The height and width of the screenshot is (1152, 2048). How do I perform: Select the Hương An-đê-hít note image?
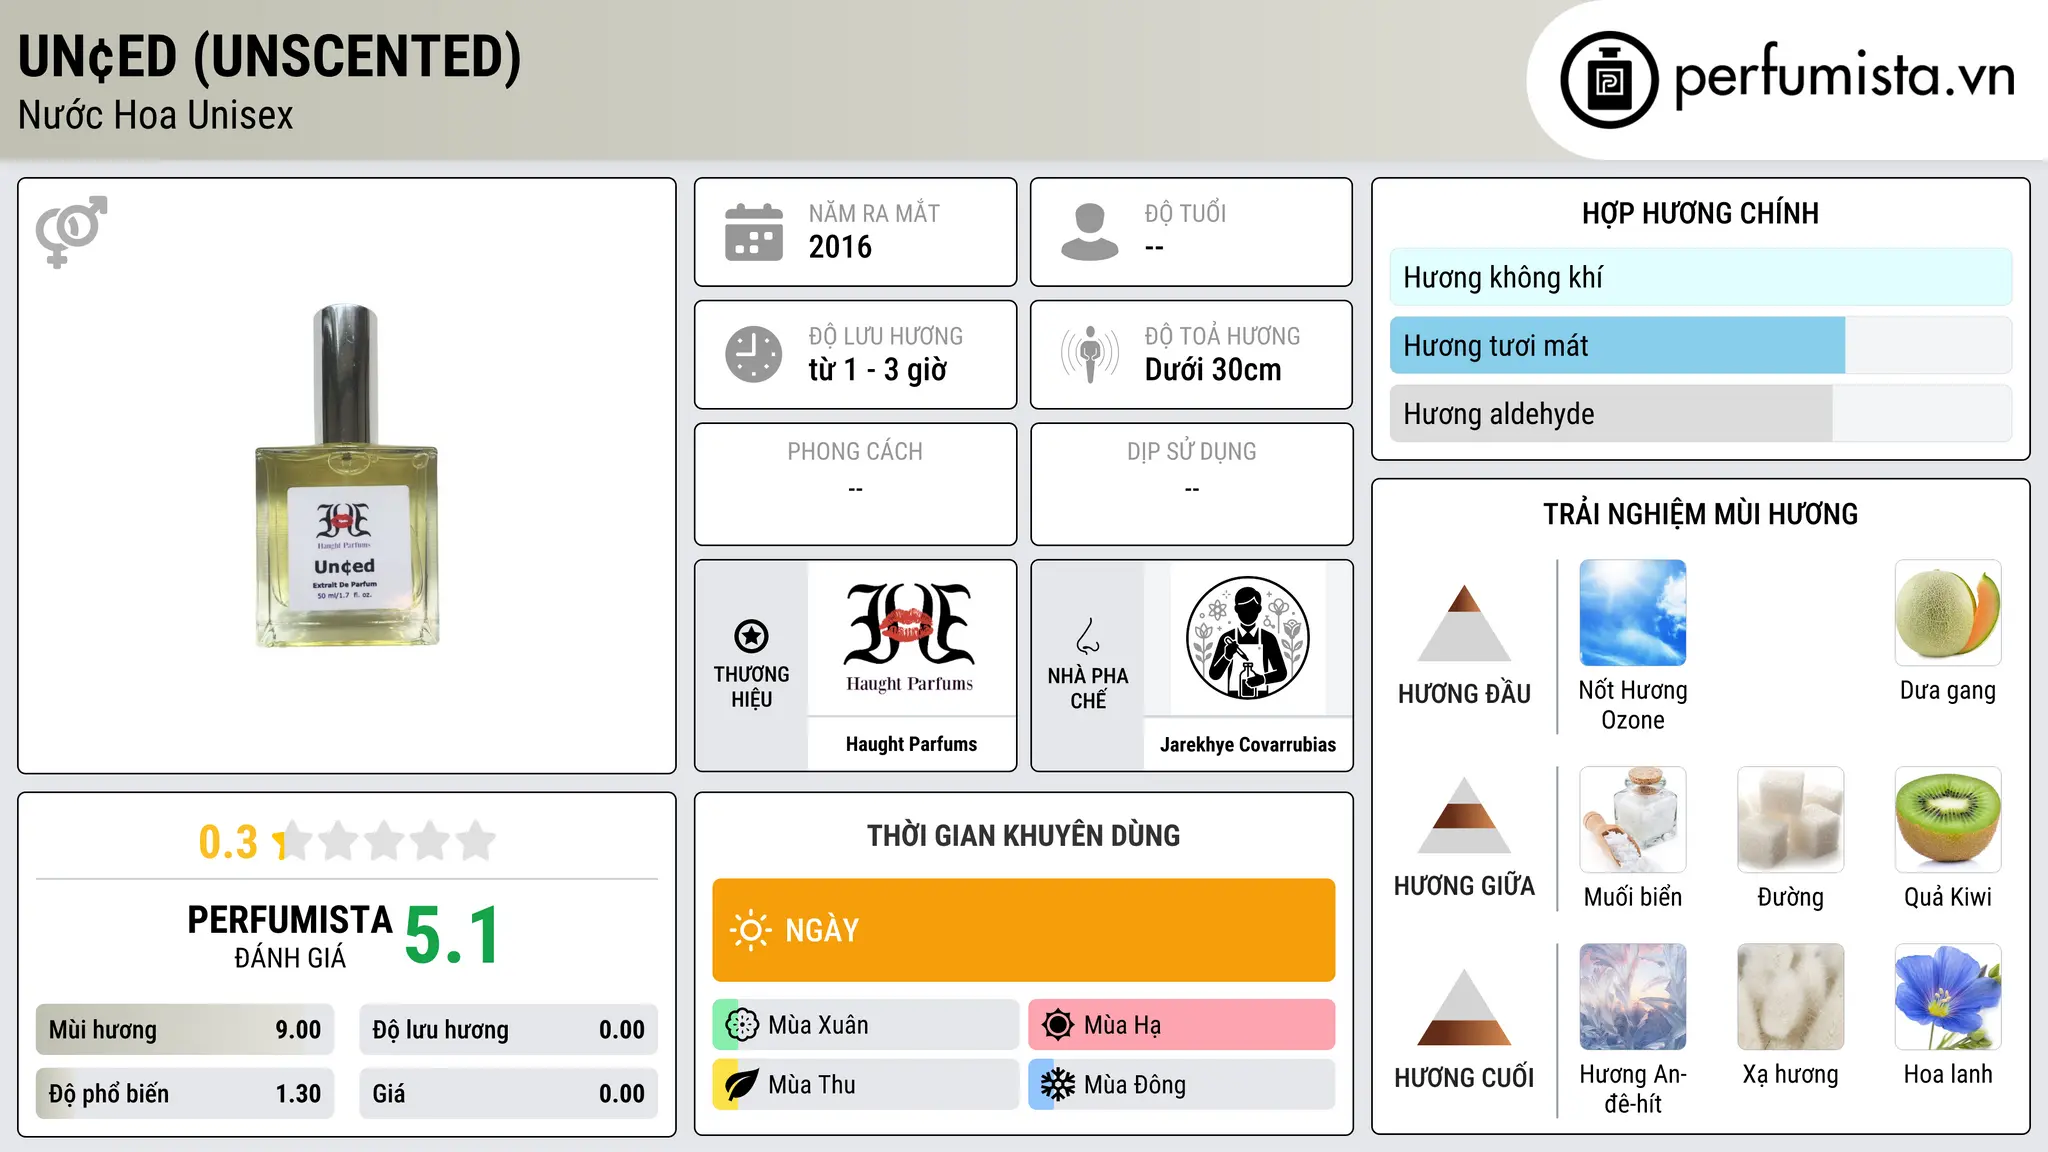1633,997
